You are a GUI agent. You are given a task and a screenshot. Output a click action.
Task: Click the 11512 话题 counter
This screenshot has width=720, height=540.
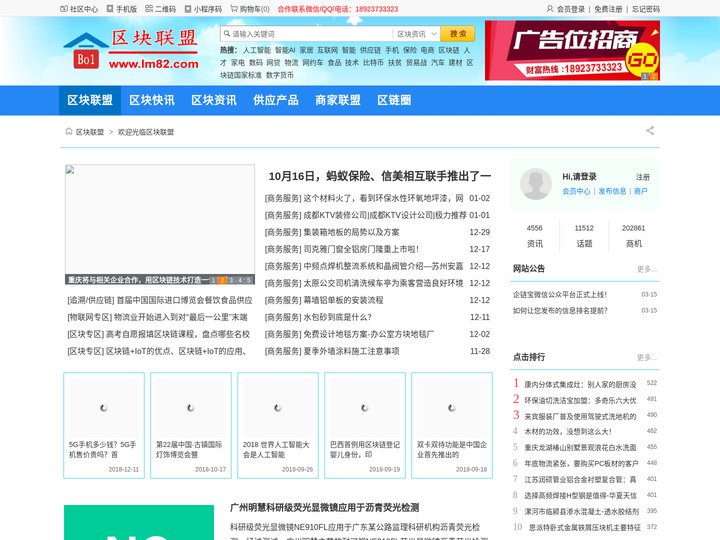584,236
